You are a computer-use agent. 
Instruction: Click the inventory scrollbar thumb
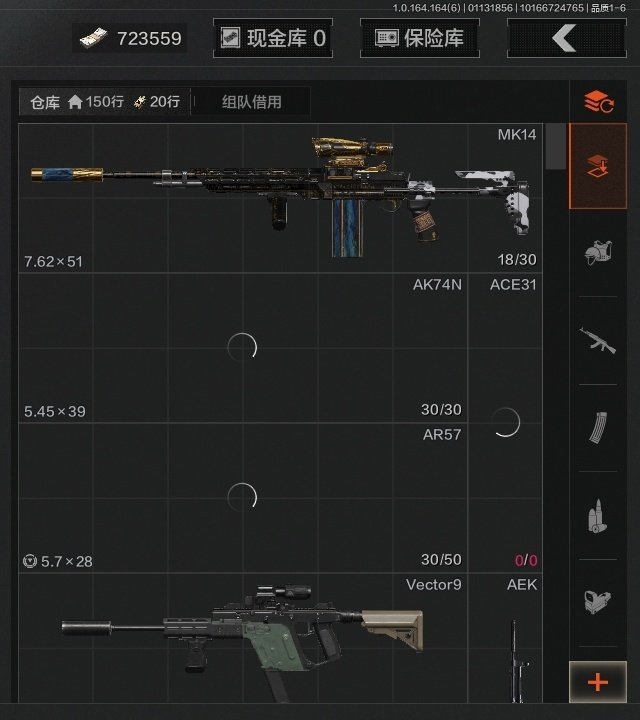[556, 146]
